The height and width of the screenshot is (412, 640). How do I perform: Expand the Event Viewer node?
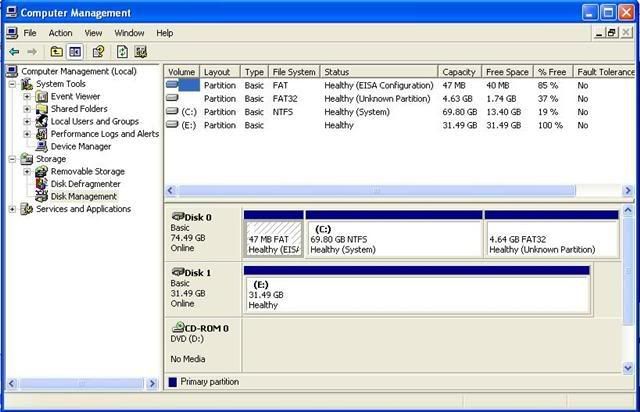coord(28,97)
